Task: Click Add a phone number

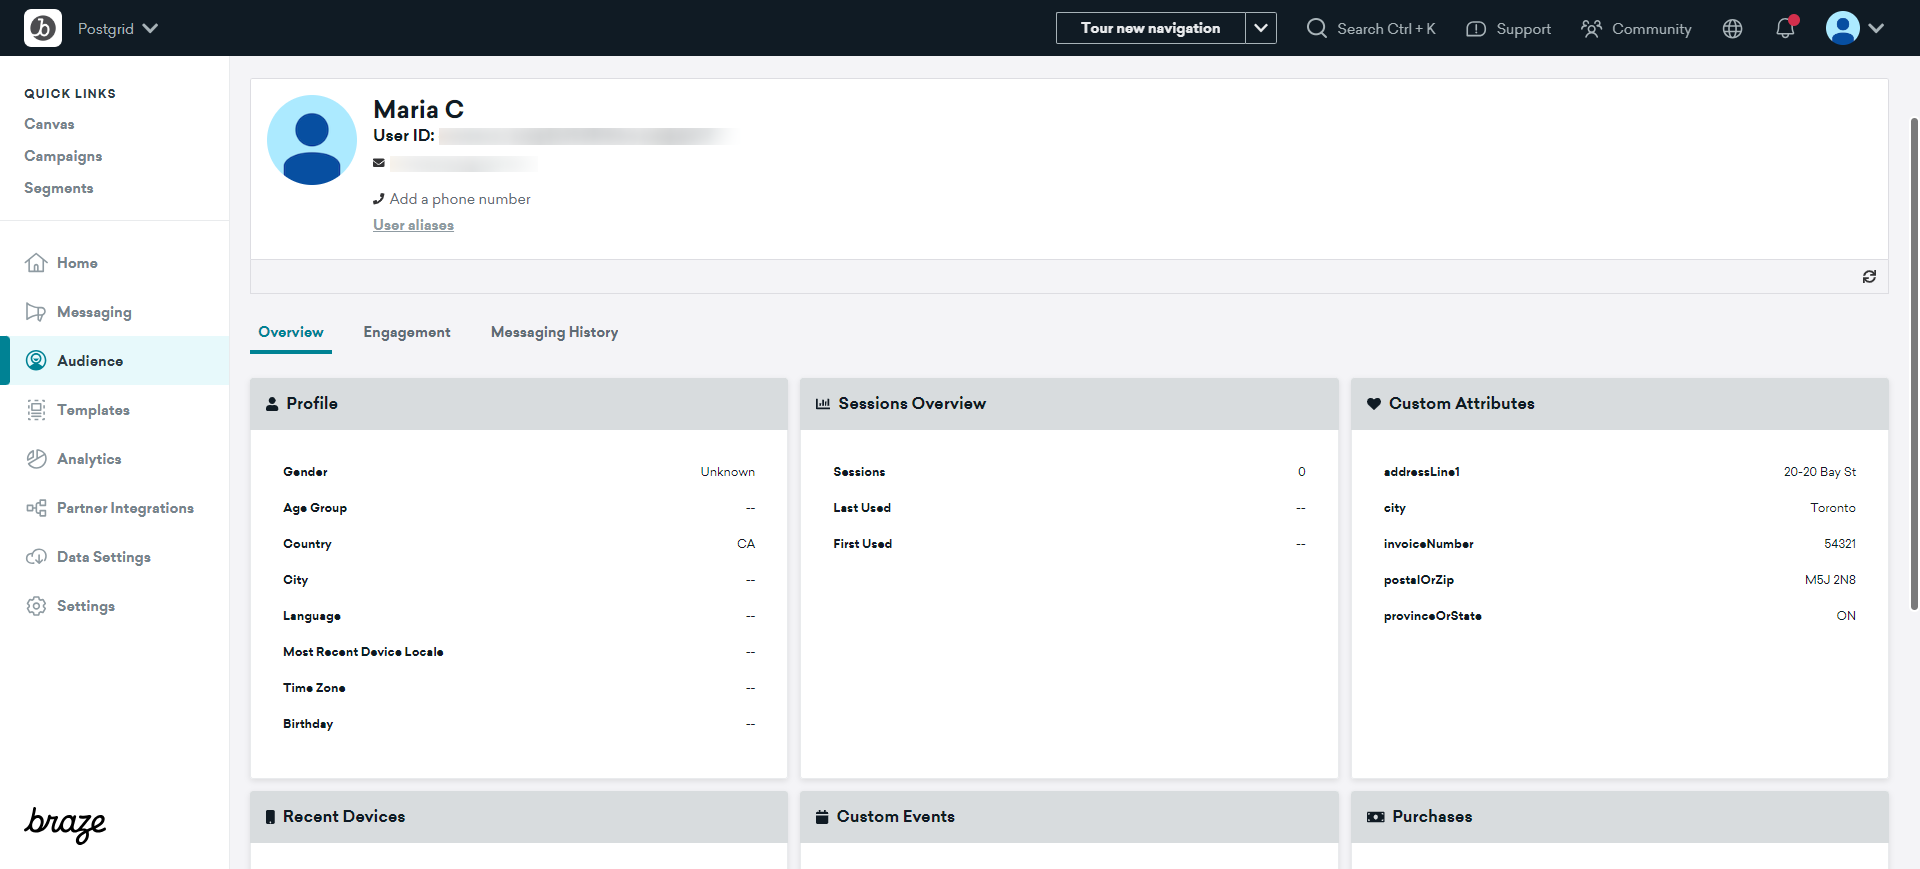Action: coord(460,199)
